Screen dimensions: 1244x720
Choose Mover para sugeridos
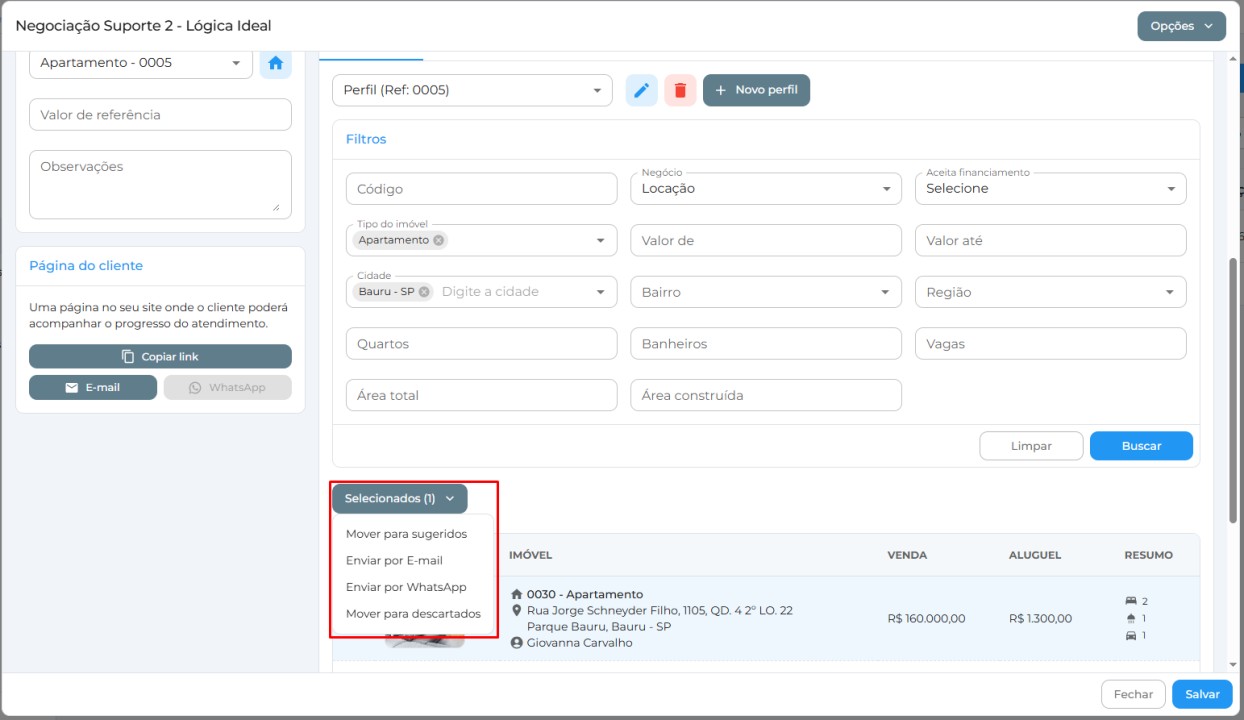pyautogui.click(x=406, y=534)
